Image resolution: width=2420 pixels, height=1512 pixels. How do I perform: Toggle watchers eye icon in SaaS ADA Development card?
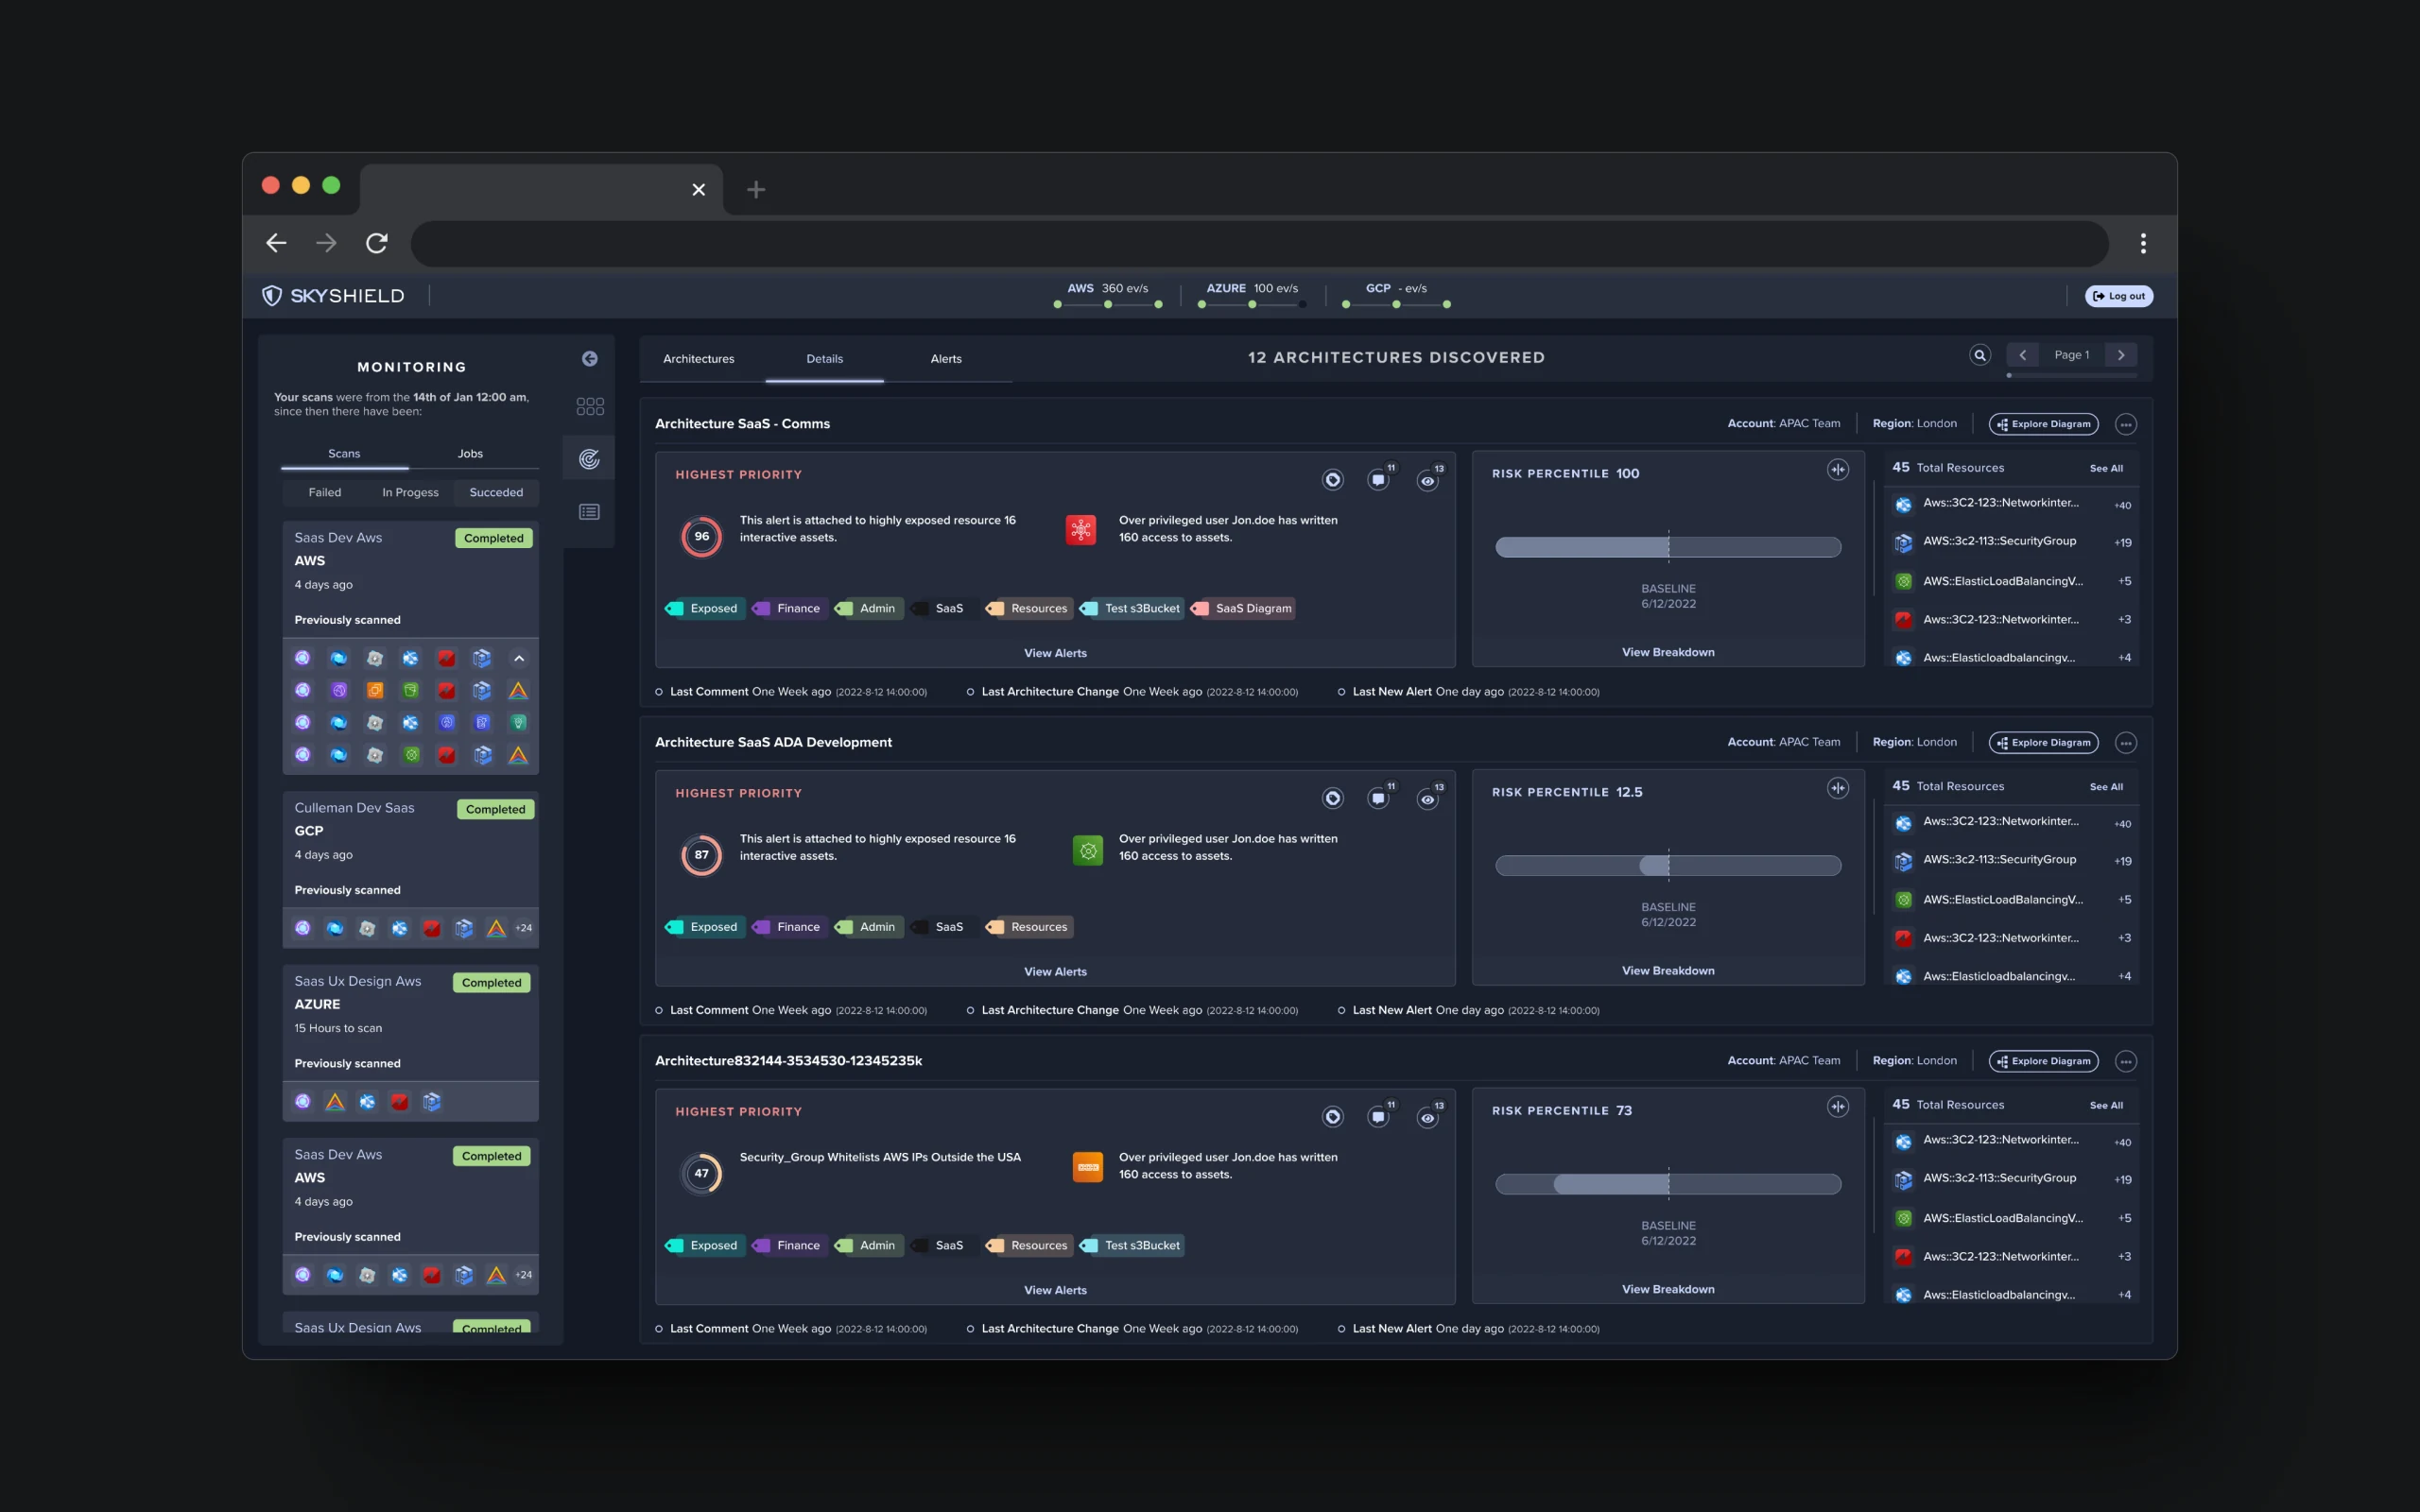point(1428,799)
